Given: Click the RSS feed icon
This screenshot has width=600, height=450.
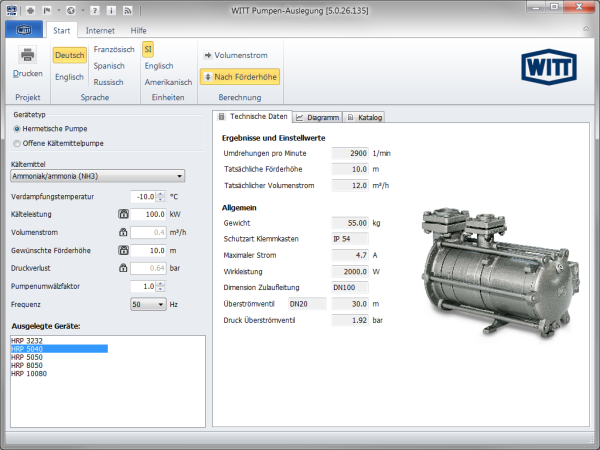Looking at the screenshot, I should click(x=127, y=11).
